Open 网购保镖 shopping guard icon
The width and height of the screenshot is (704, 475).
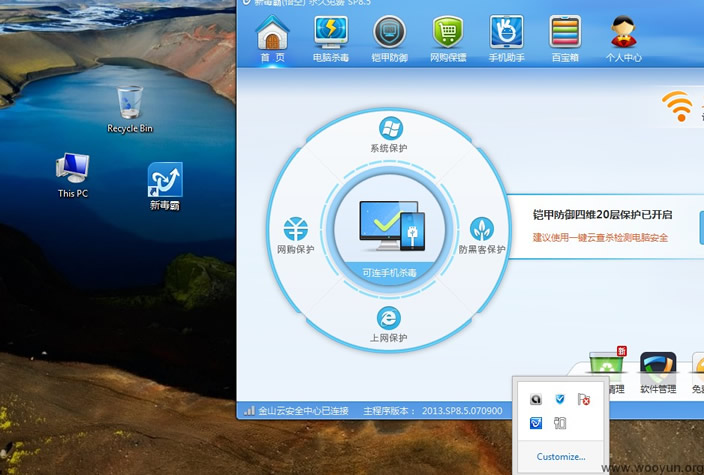point(448,38)
